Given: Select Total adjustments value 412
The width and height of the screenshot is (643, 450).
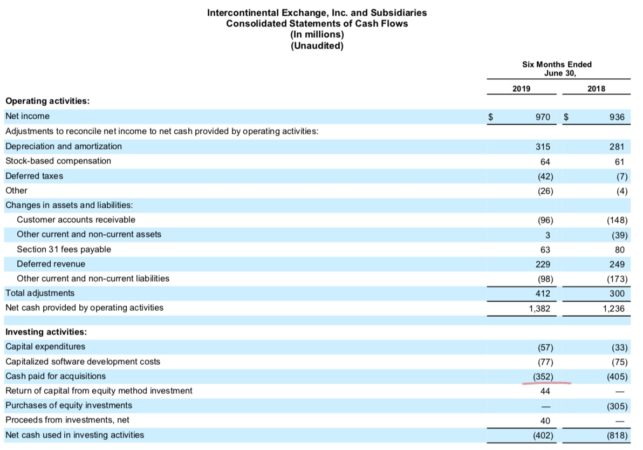Looking at the screenshot, I should point(543,294).
